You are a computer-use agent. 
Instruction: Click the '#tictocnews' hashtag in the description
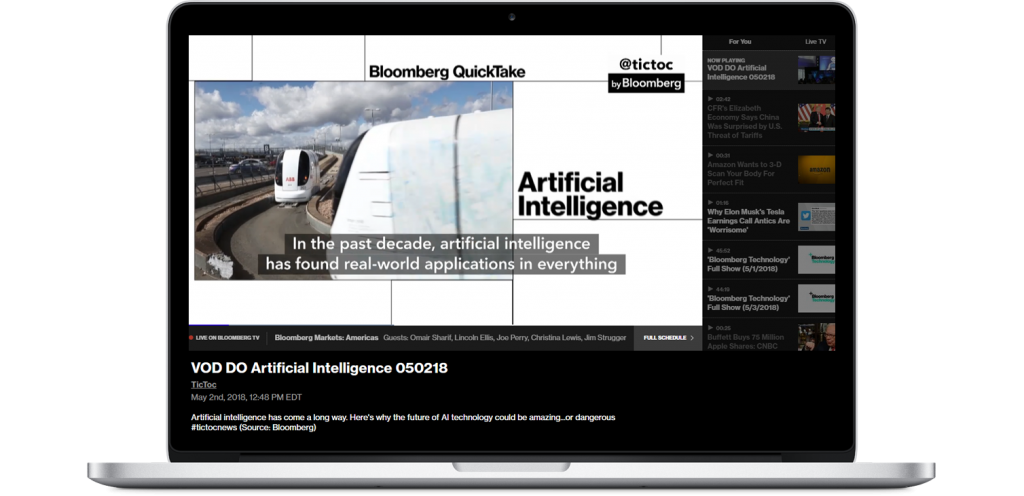coord(215,428)
